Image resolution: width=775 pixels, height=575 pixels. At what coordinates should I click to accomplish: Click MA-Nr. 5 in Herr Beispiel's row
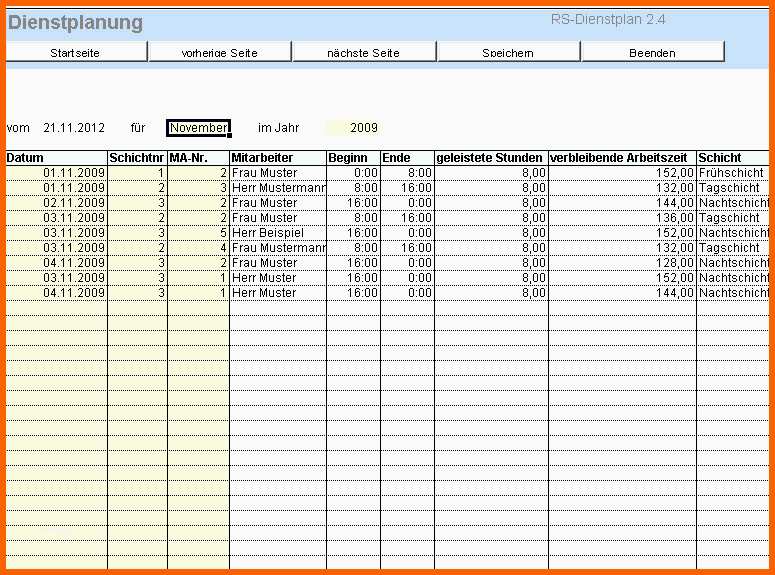[x=198, y=233]
